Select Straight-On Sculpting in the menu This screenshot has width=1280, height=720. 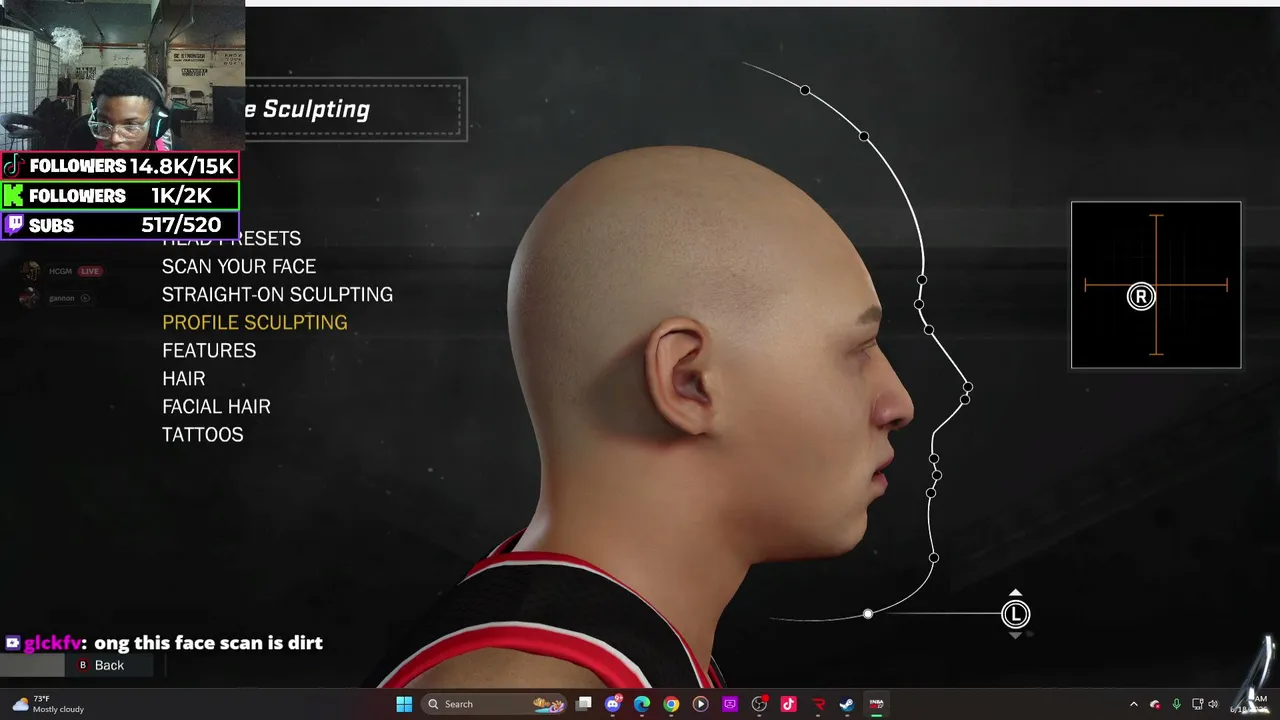click(277, 294)
